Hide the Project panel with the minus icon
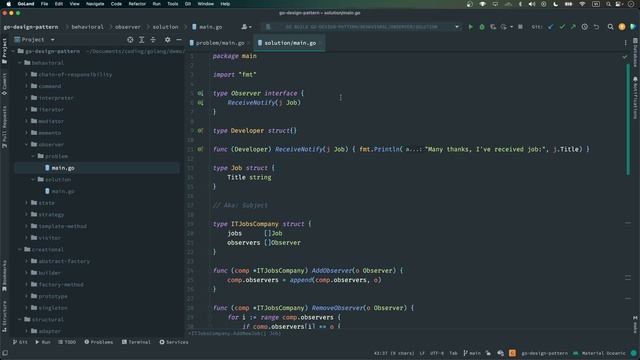Screen dimensions: 640x360 [179, 40]
